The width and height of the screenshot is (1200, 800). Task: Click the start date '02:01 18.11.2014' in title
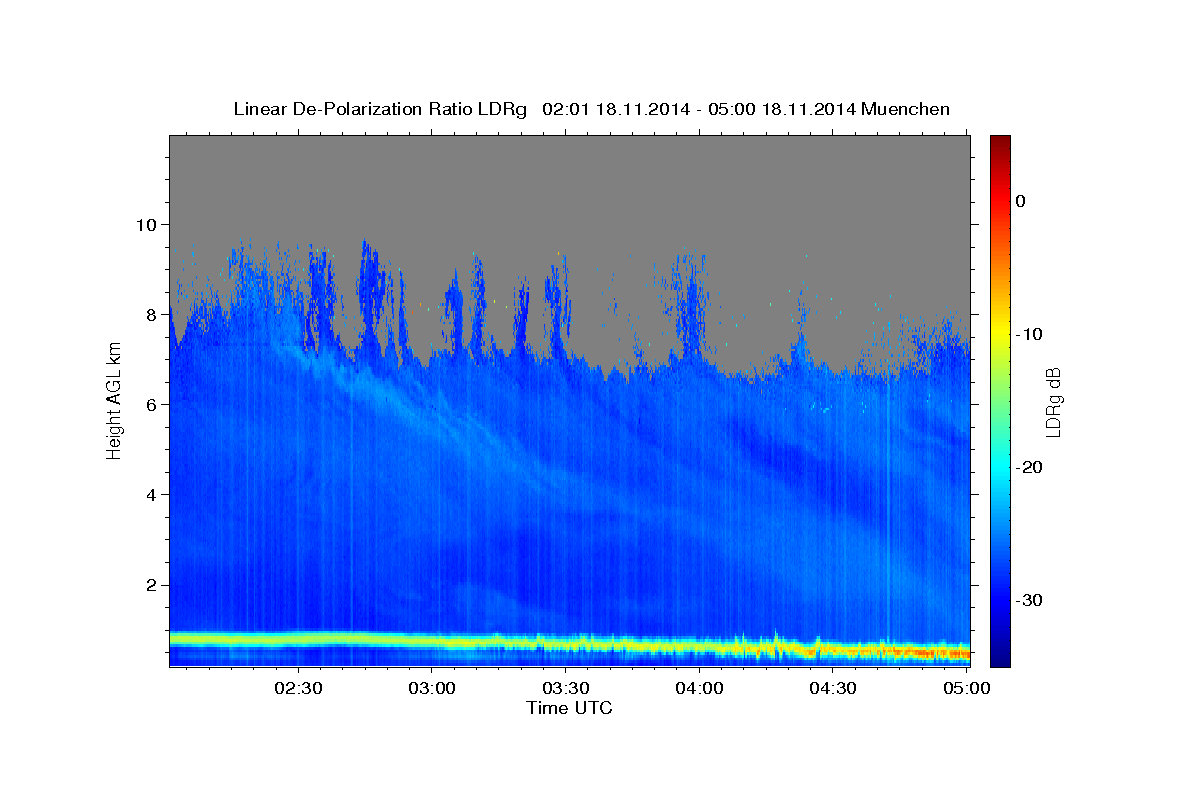tap(614, 109)
